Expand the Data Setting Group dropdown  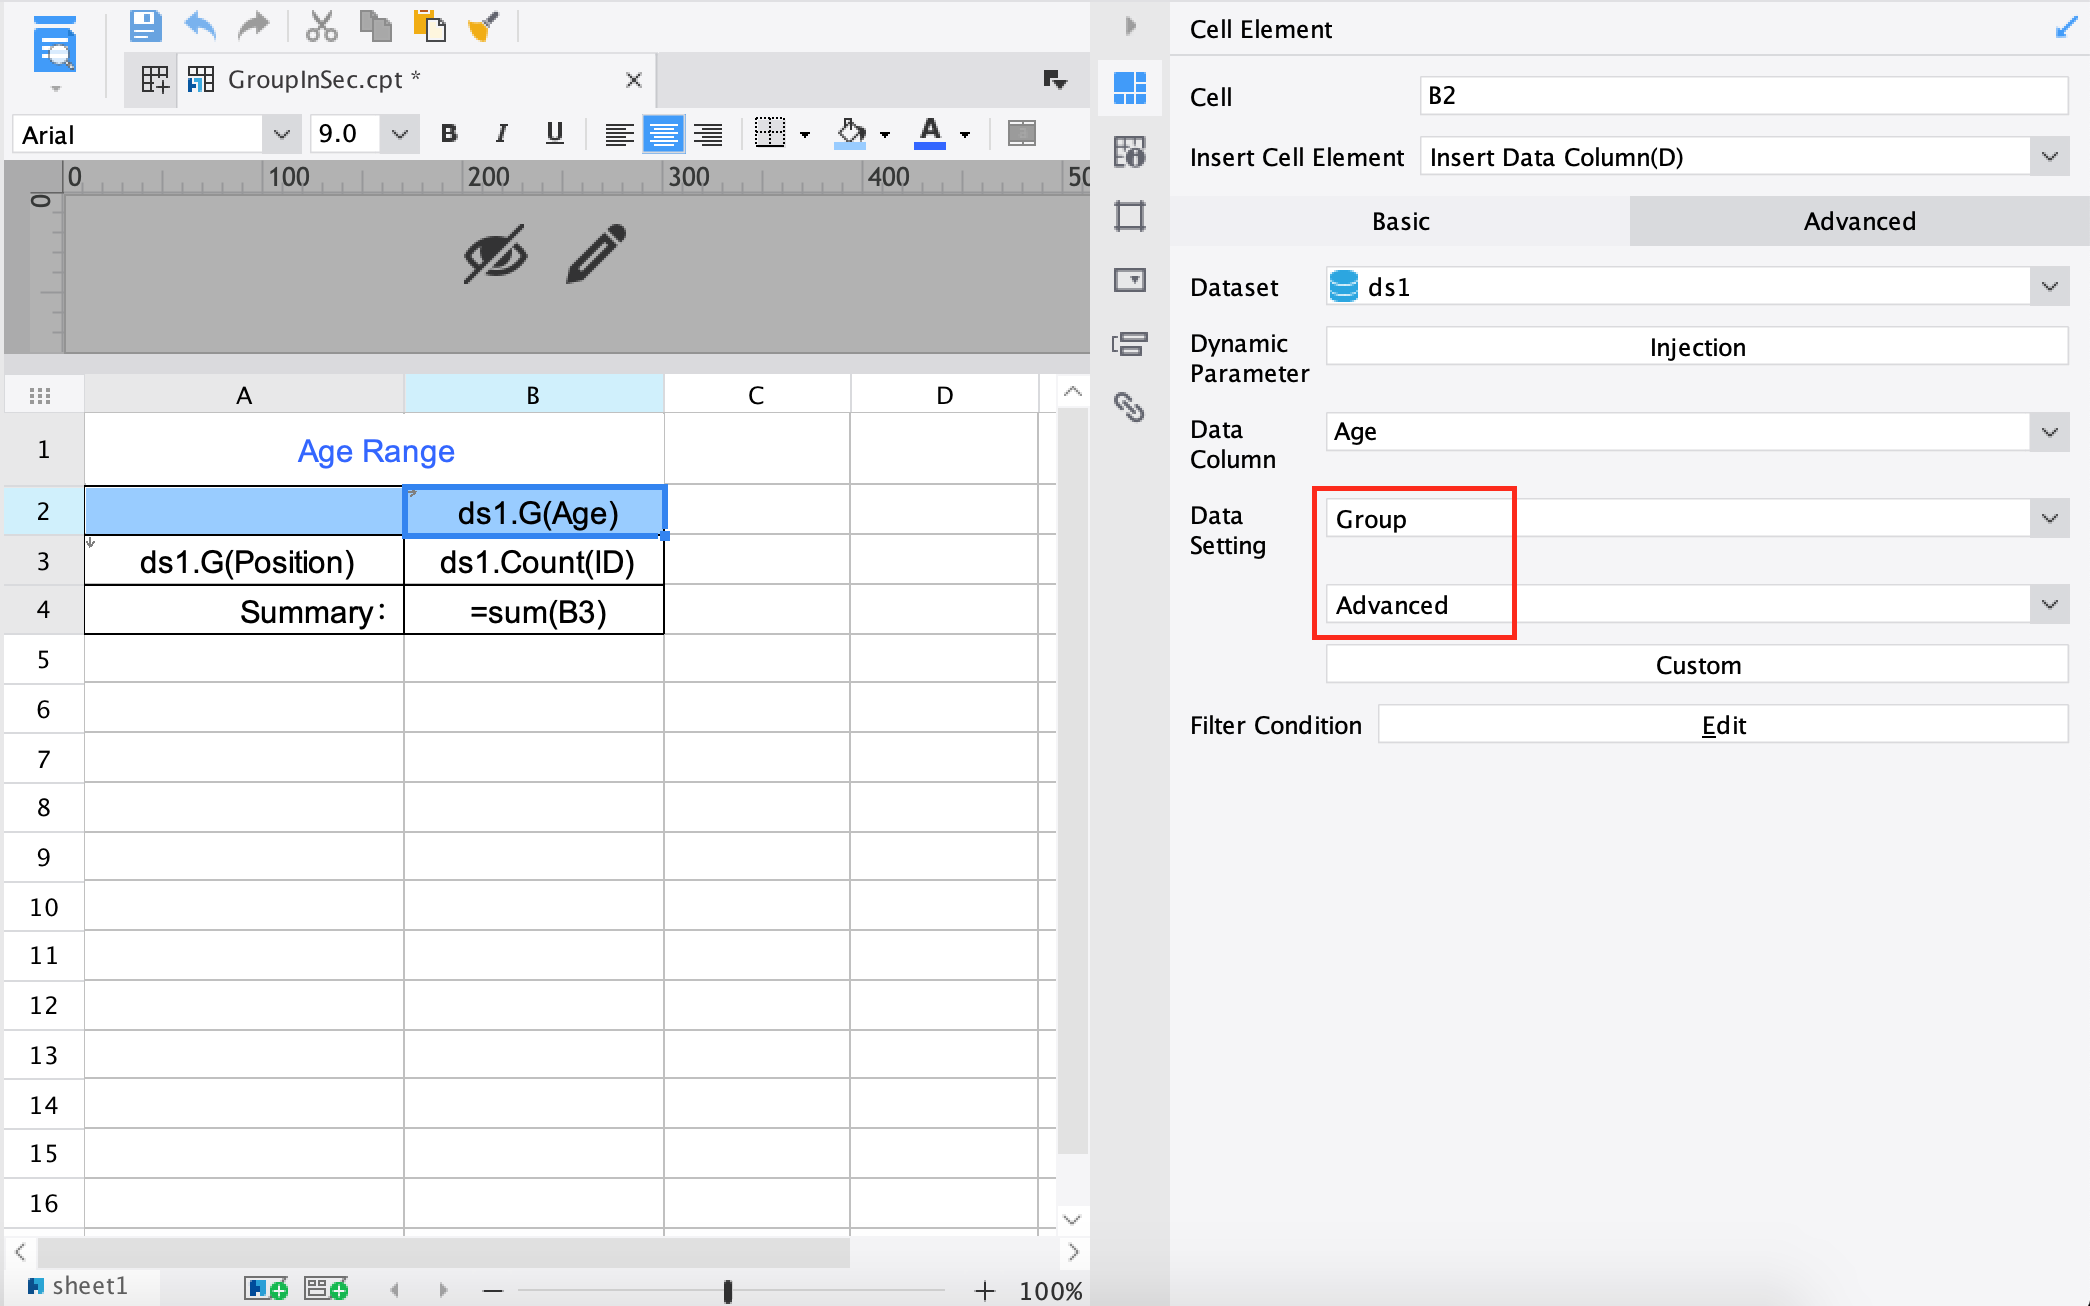pos(2049,518)
